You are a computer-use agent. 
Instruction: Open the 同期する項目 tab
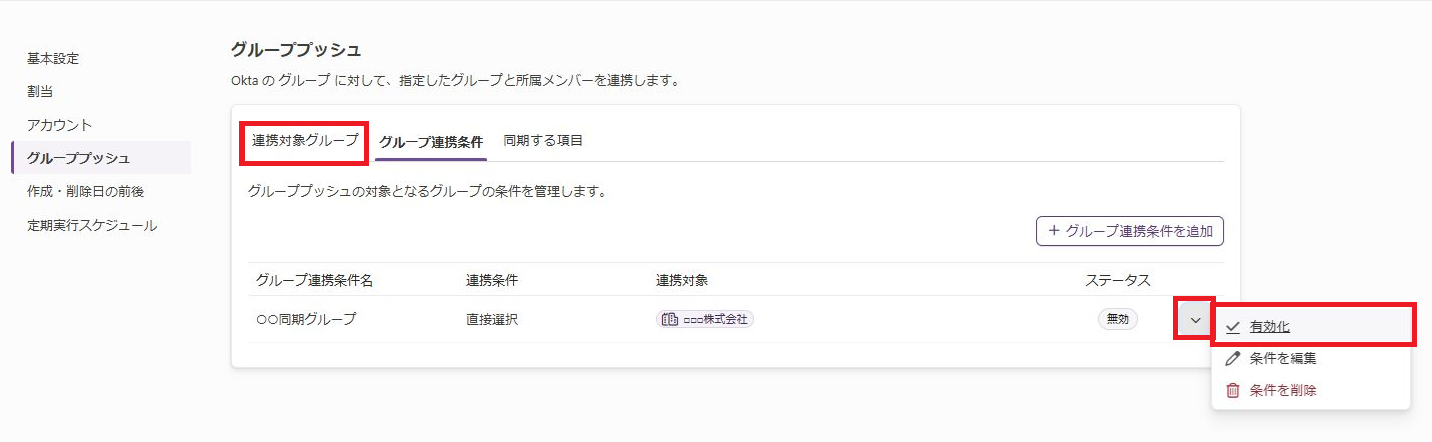[543, 141]
